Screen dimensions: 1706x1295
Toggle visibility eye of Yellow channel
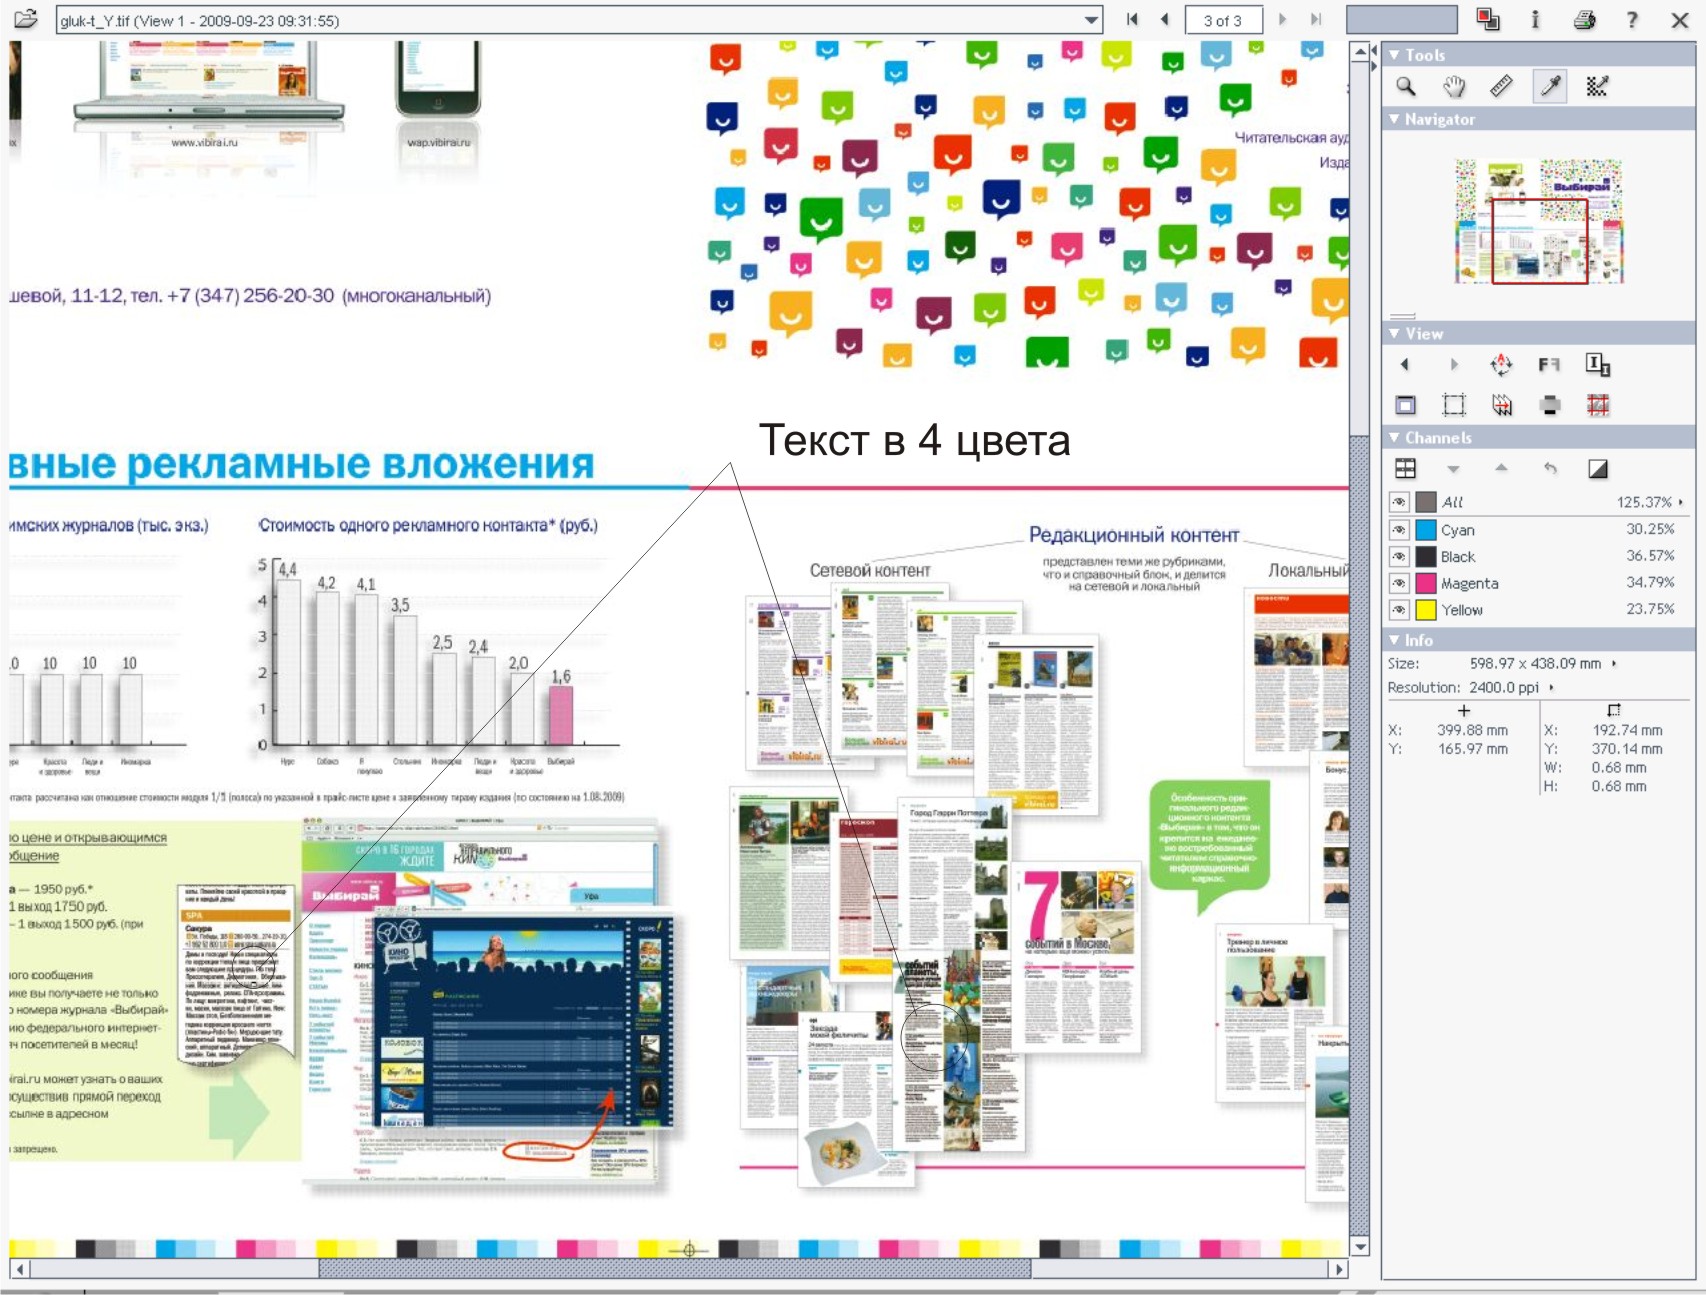click(x=1399, y=609)
